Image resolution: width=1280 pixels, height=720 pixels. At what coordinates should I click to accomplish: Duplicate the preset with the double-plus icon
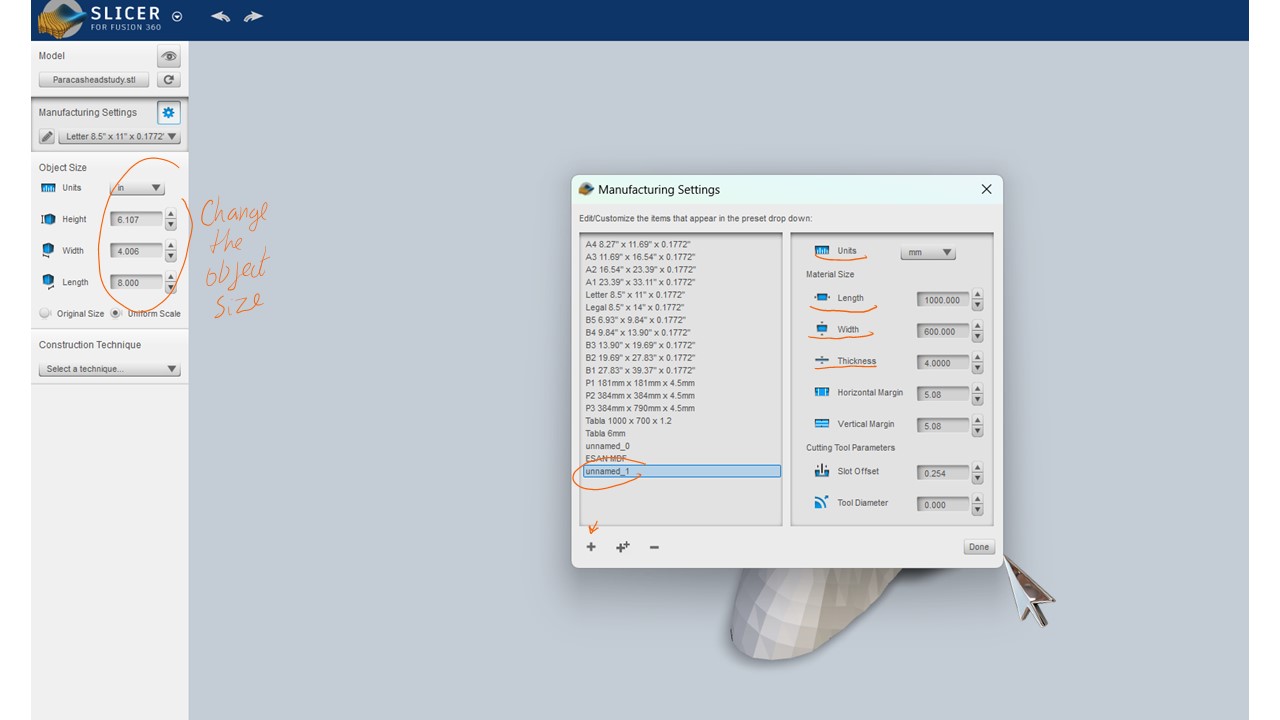click(x=622, y=547)
